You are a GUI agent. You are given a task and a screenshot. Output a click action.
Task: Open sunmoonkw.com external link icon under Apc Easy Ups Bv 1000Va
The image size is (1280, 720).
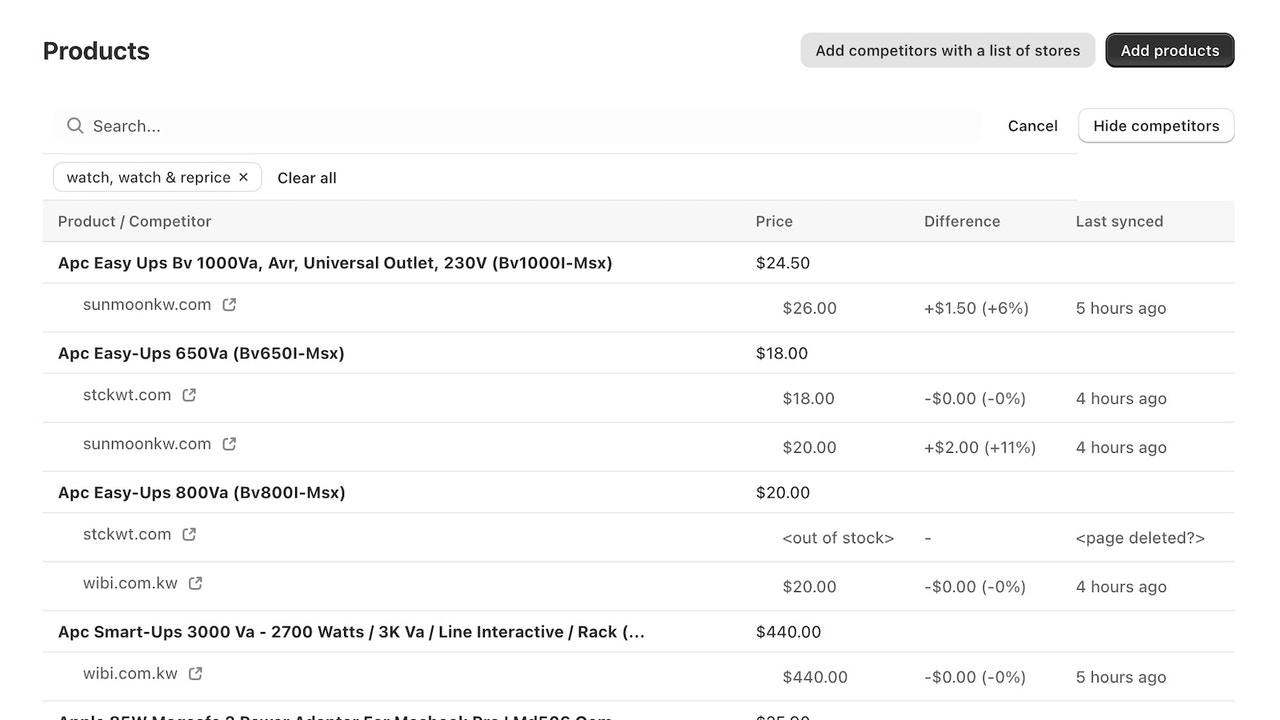229,305
